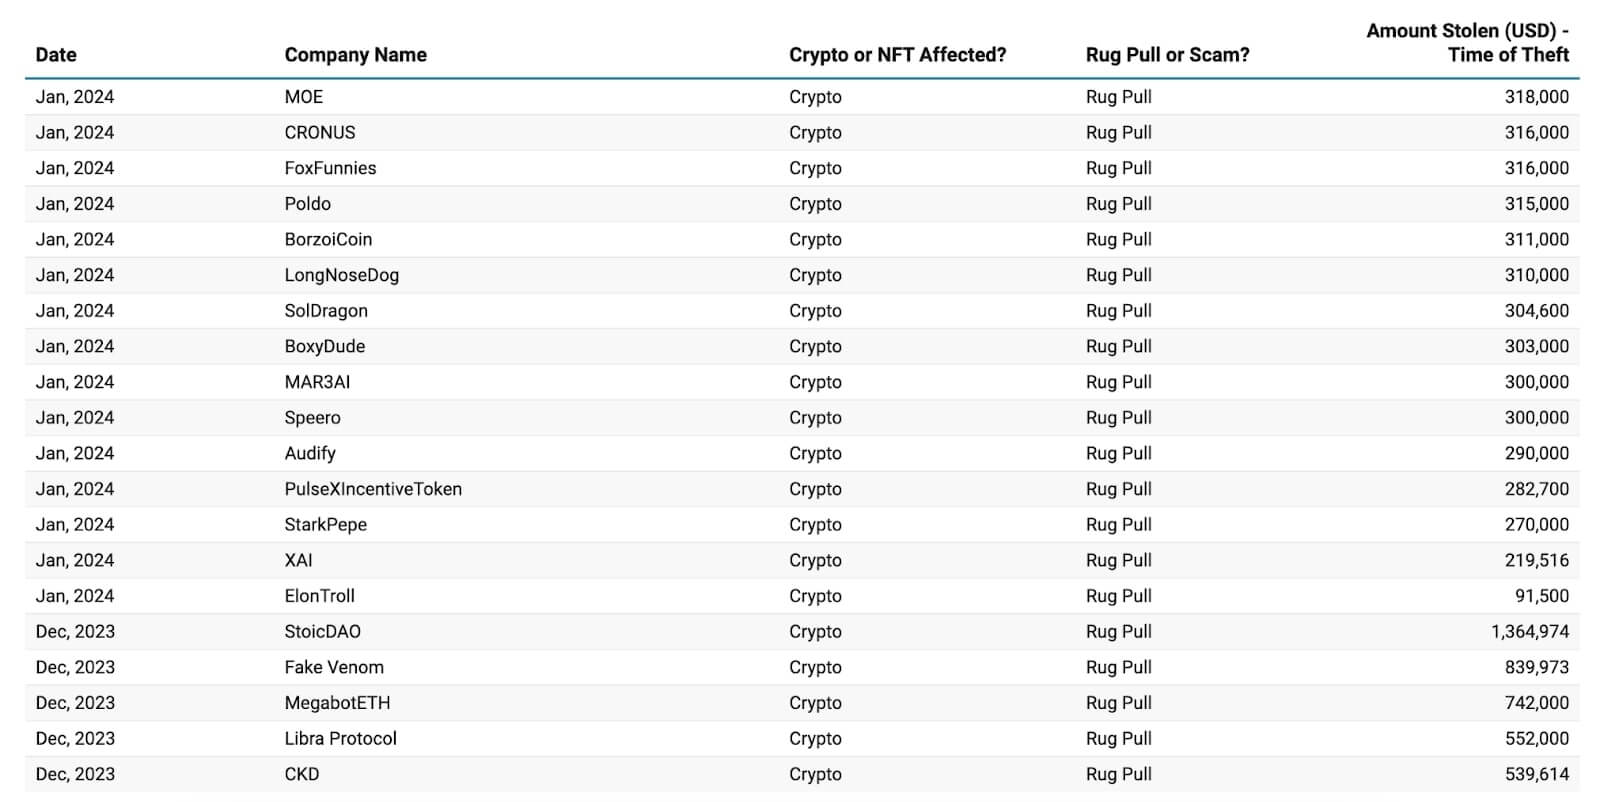
Task: Click the 315,000 amount value
Action: (x=1537, y=204)
